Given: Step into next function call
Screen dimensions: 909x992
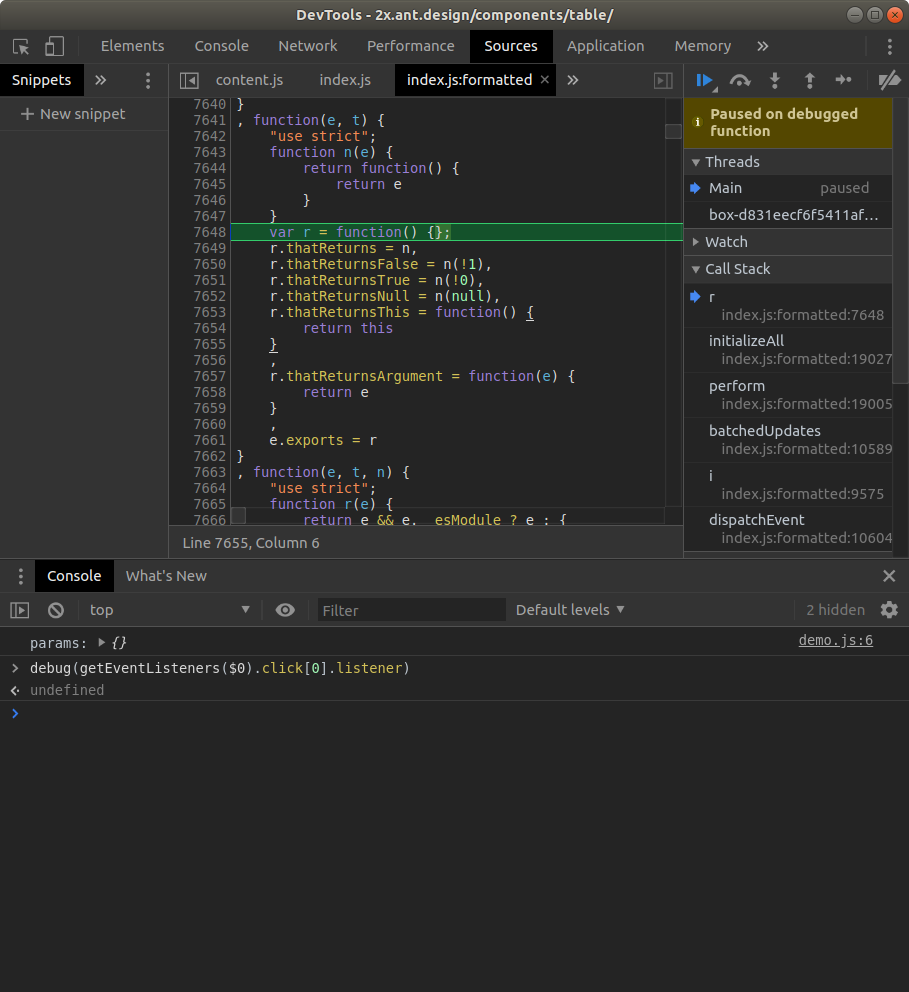Looking at the screenshot, I should (x=774, y=80).
